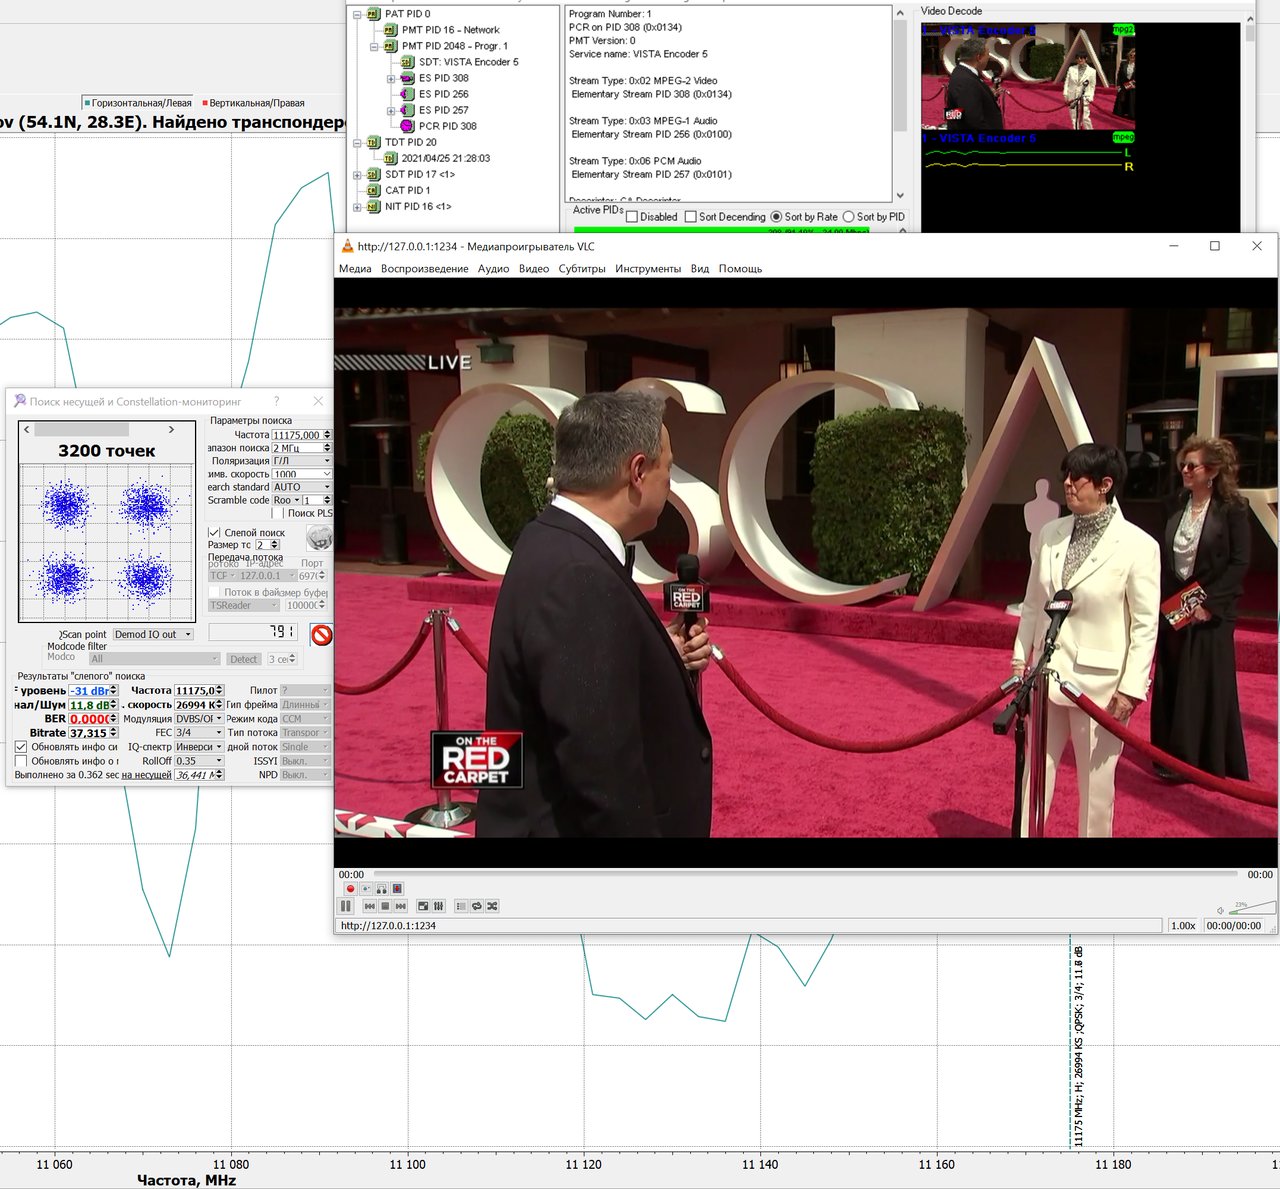Click VLC next media button

[x=400, y=906]
